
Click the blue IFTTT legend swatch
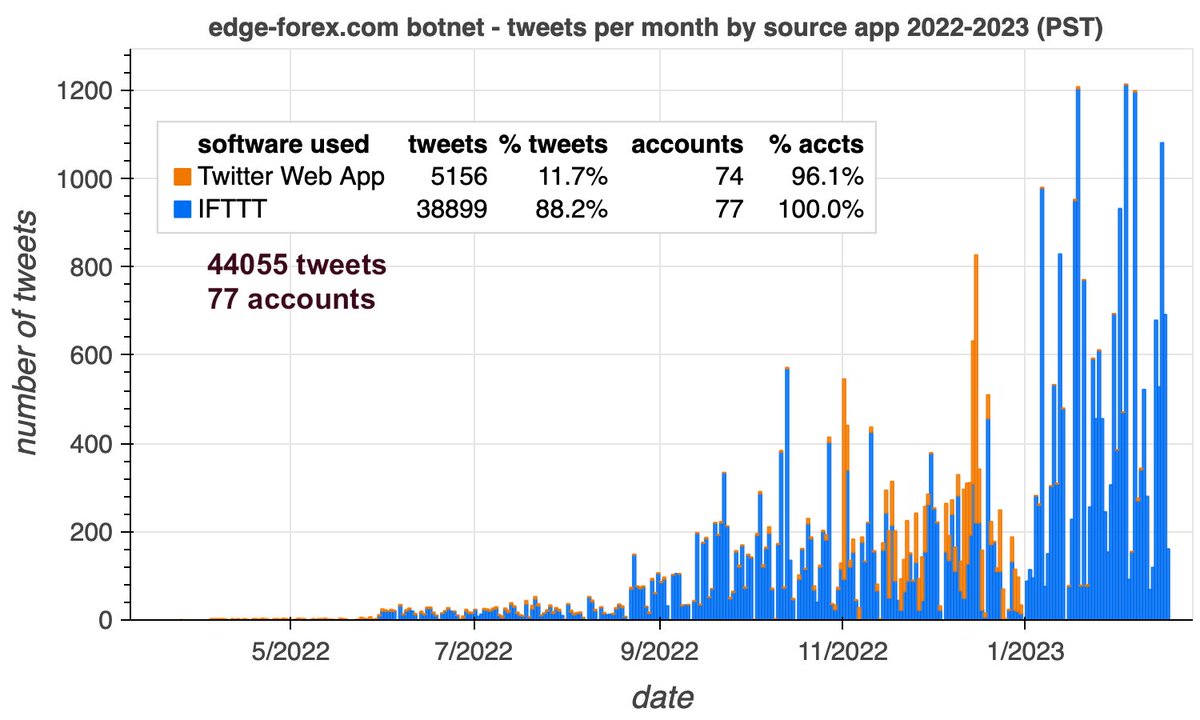(183, 209)
